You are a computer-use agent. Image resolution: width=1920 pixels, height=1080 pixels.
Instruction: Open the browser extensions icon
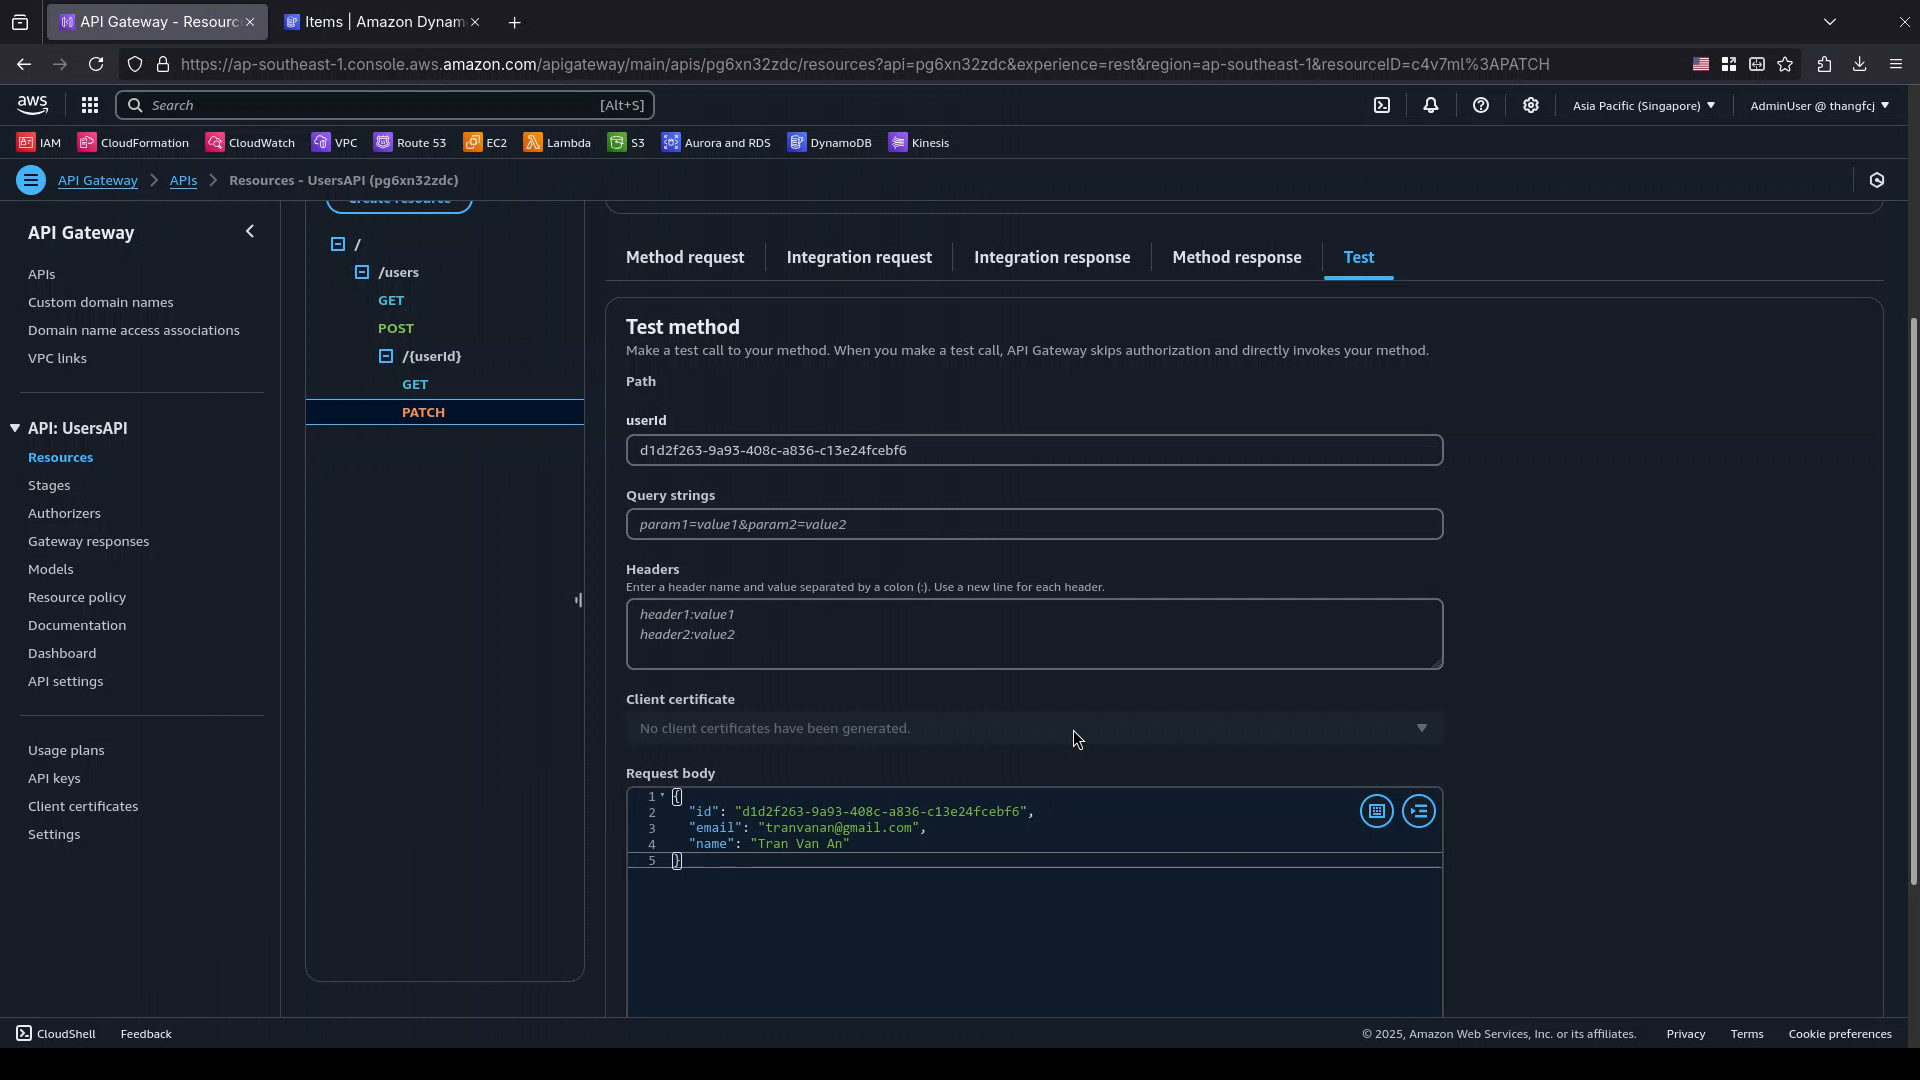[x=1824, y=64]
